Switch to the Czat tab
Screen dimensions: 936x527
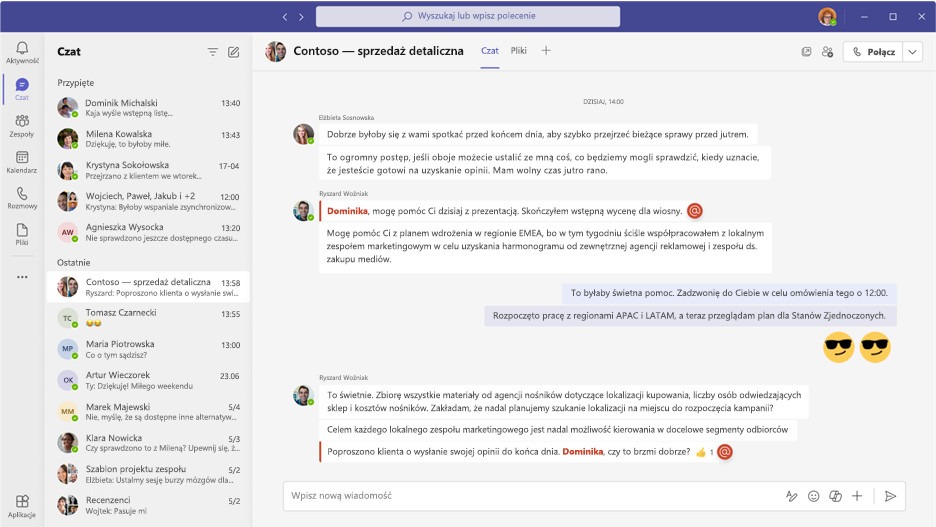(489, 51)
